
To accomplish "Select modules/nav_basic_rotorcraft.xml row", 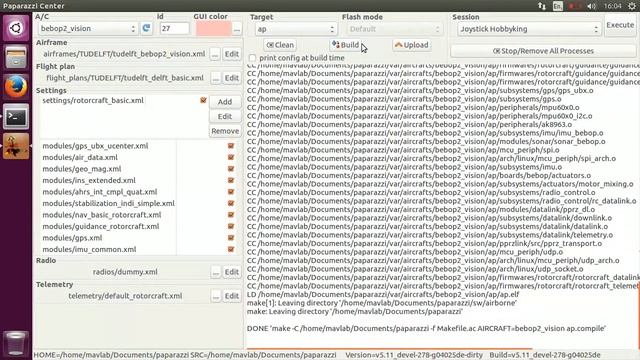I will (138, 215).
